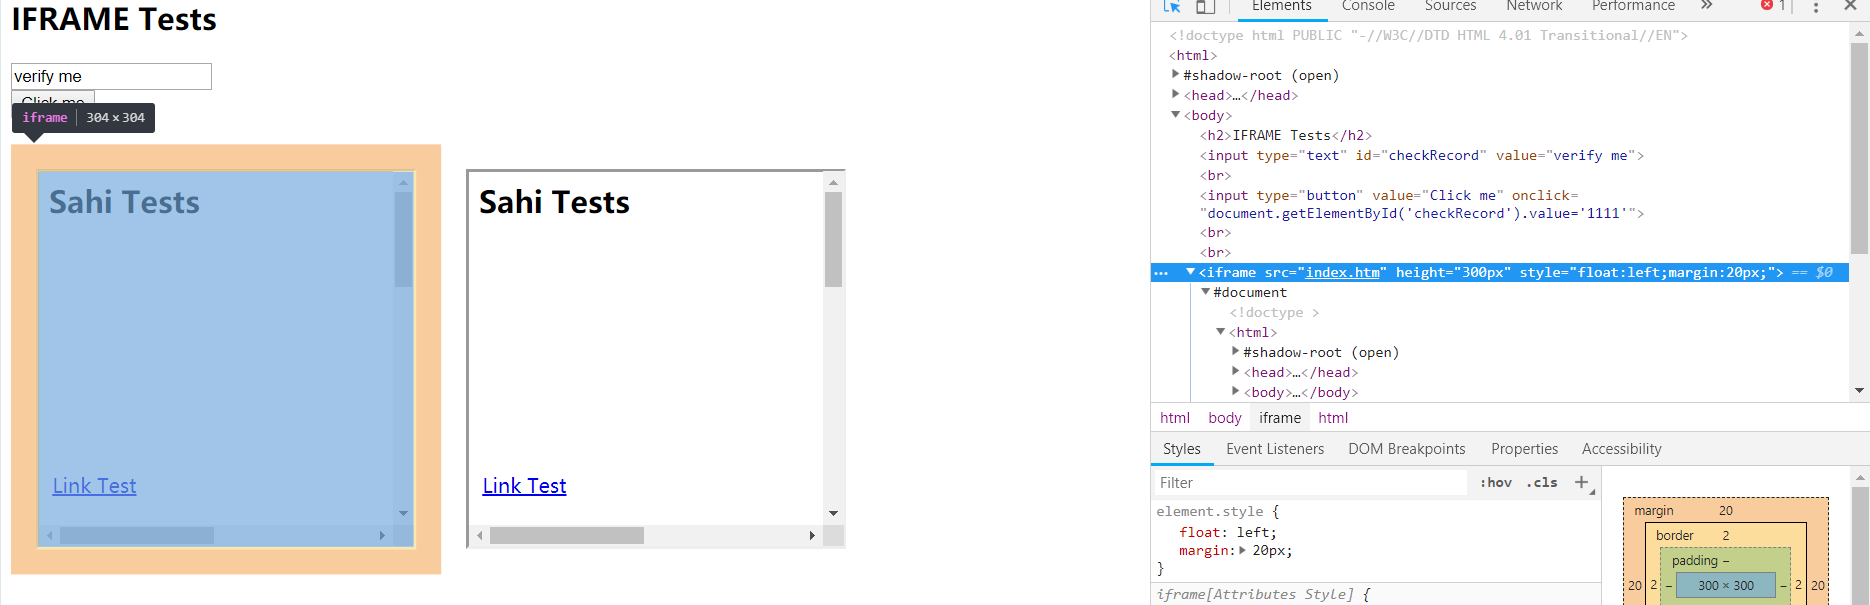The width and height of the screenshot is (1870, 605).
Task: Click the border value 2 beside the border label
Action: 1726,535
